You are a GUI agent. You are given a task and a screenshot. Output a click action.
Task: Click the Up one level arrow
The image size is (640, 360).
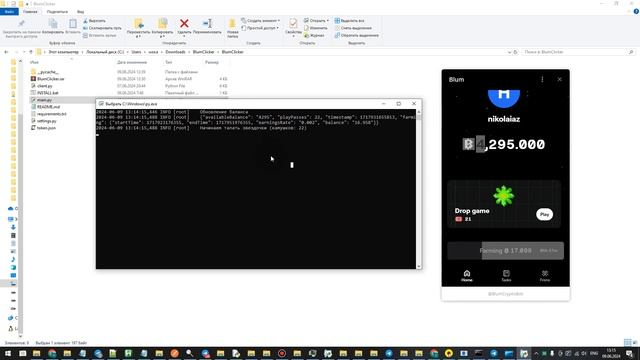31,52
